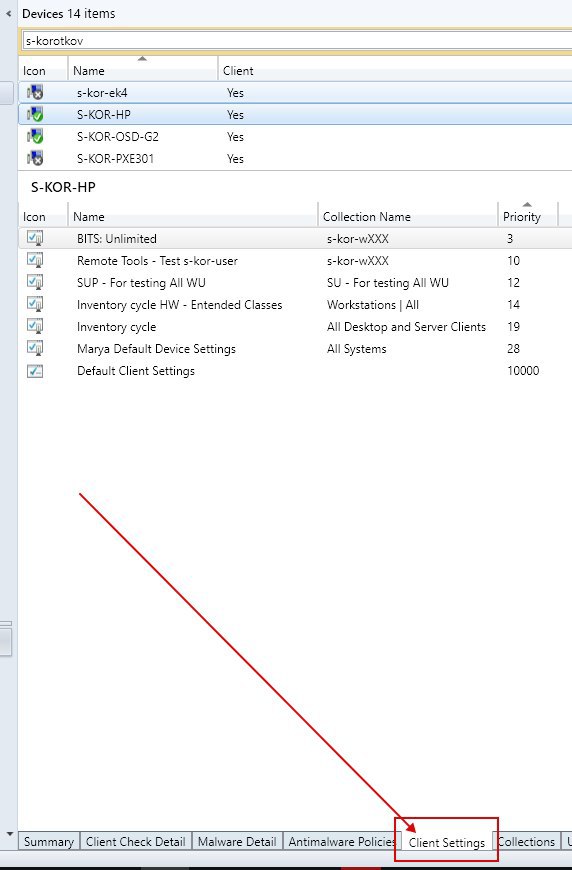Open the Summary tab
572x870 pixels.
[x=49, y=842]
